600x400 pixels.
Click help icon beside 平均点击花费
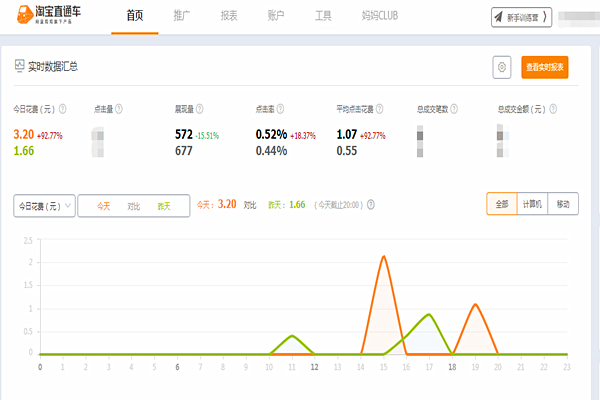pos(380,109)
